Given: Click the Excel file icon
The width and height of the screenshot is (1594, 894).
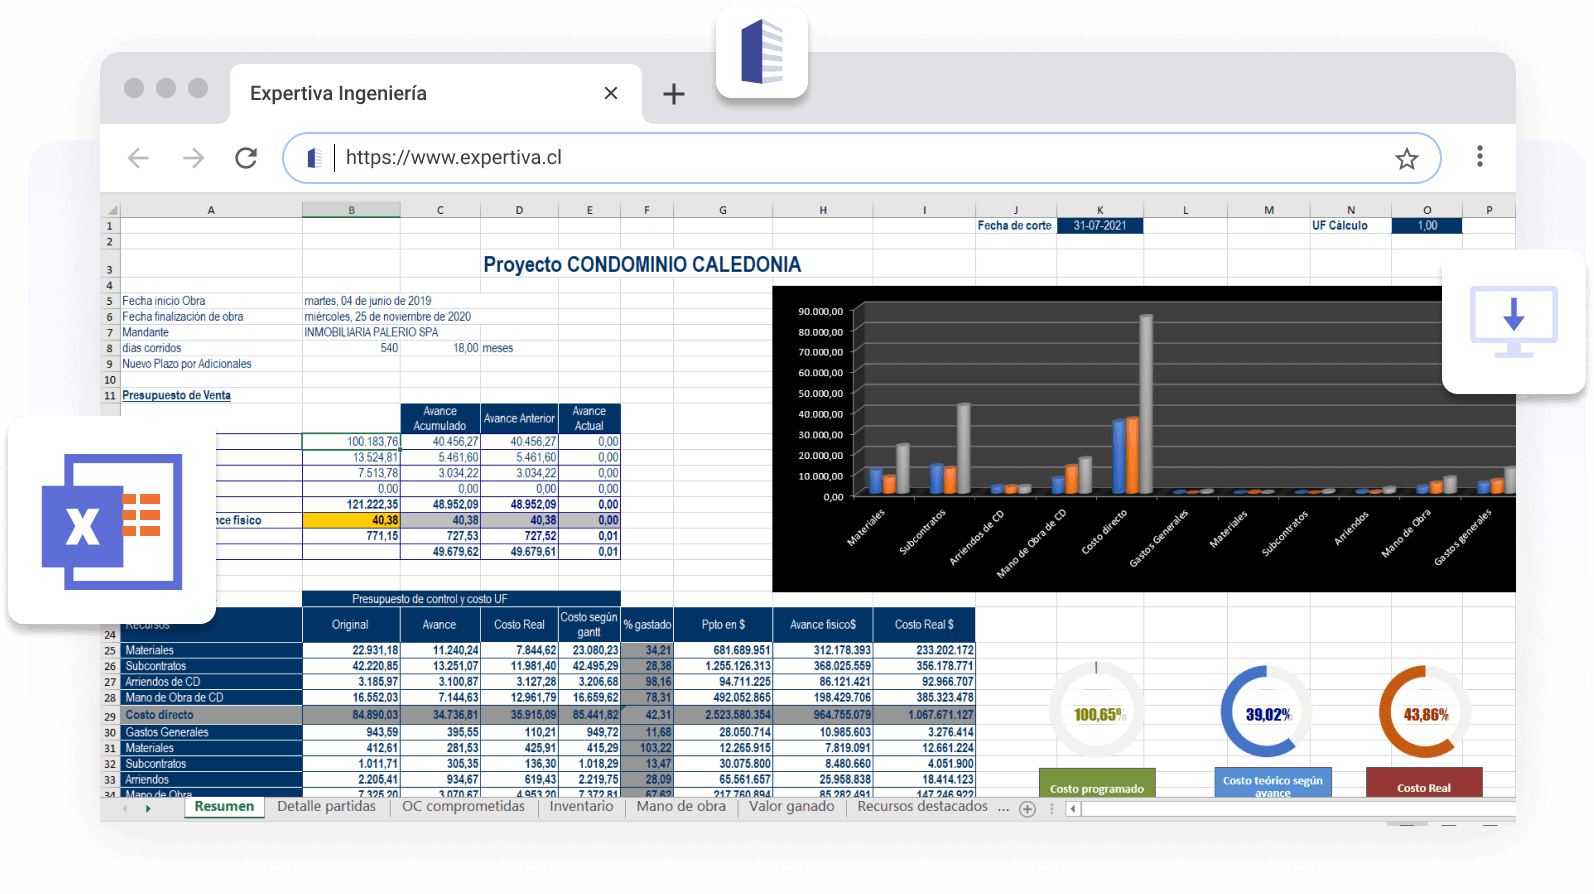Looking at the screenshot, I should click(112, 521).
